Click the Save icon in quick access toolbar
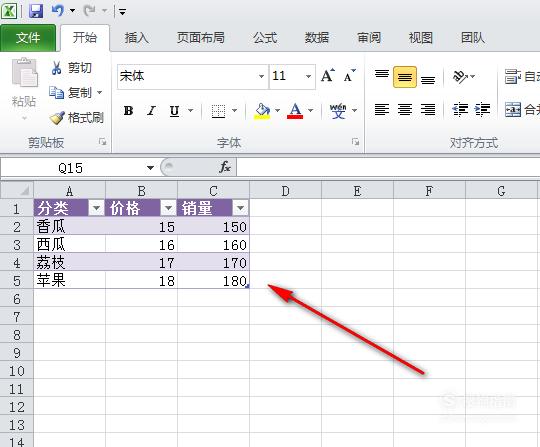 coord(36,11)
